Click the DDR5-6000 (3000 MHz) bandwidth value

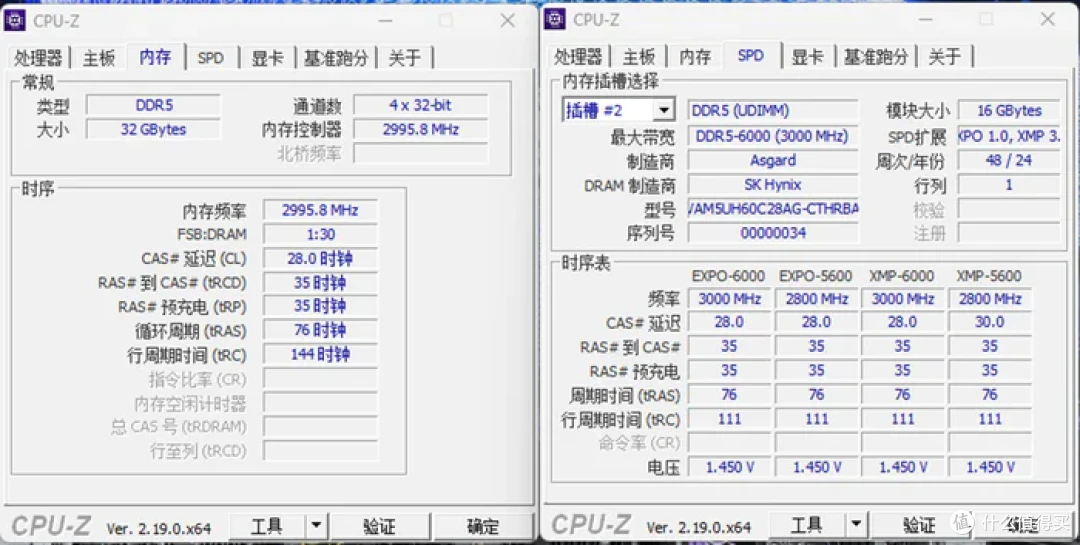(773, 136)
